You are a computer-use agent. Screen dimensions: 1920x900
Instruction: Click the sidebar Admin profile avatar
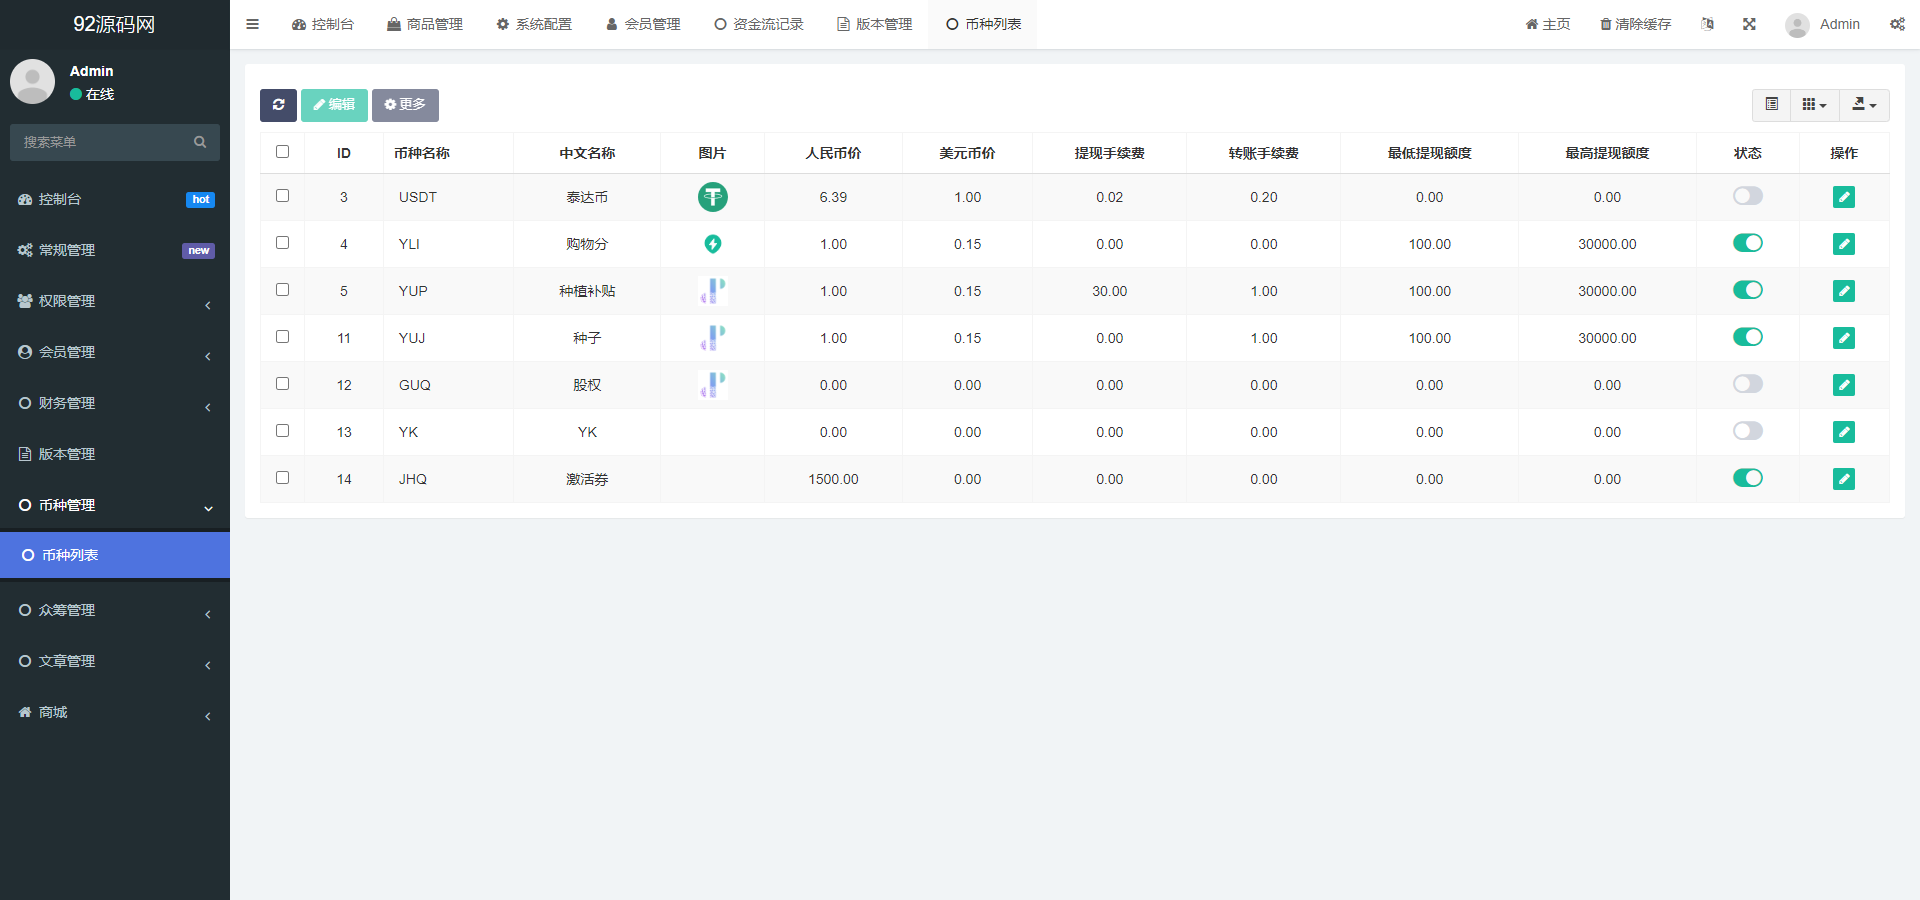[32, 81]
